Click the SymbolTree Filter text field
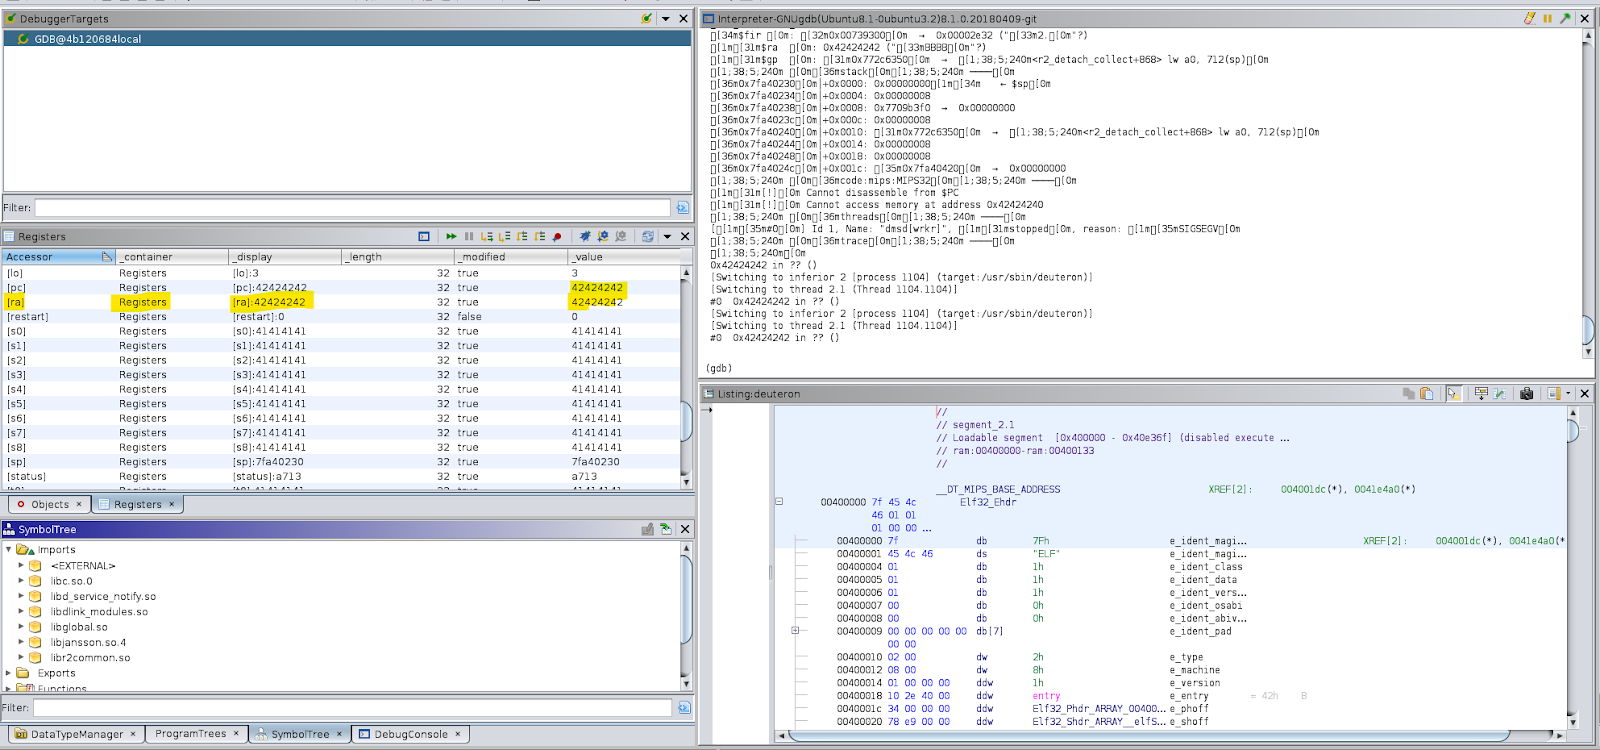Screen dimensions: 1600x750 tap(352, 708)
